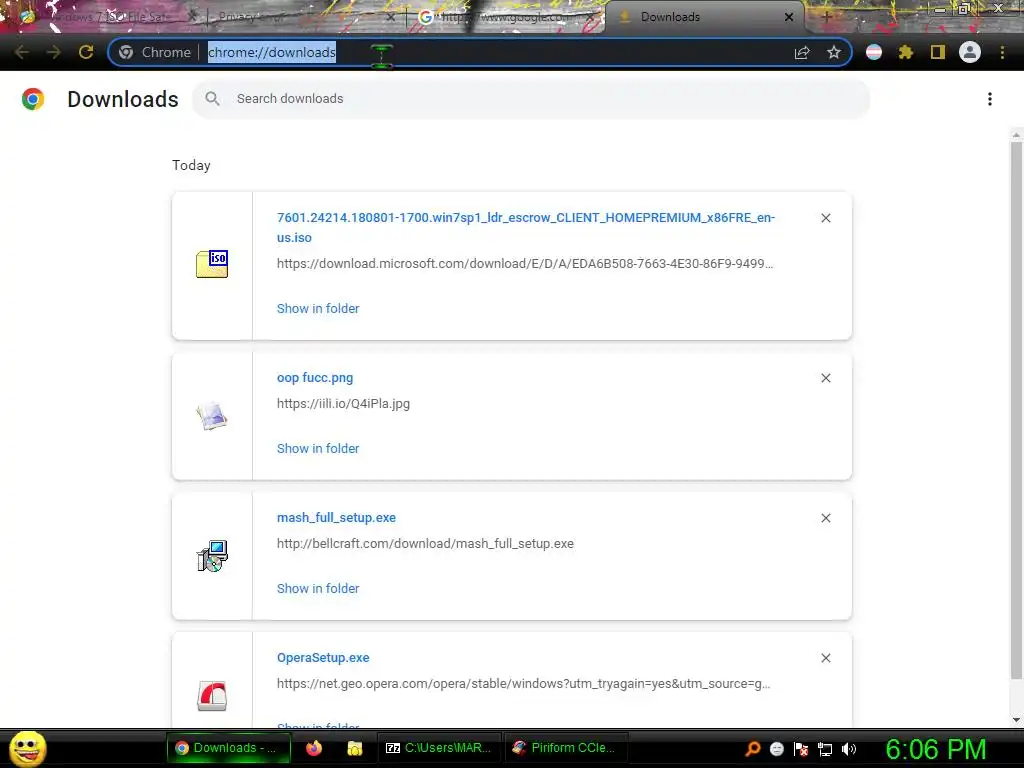The height and width of the screenshot is (768, 1024).
Task: Click the page's vertical scrollbar thumb
Action: click(x=1016, y=410)
